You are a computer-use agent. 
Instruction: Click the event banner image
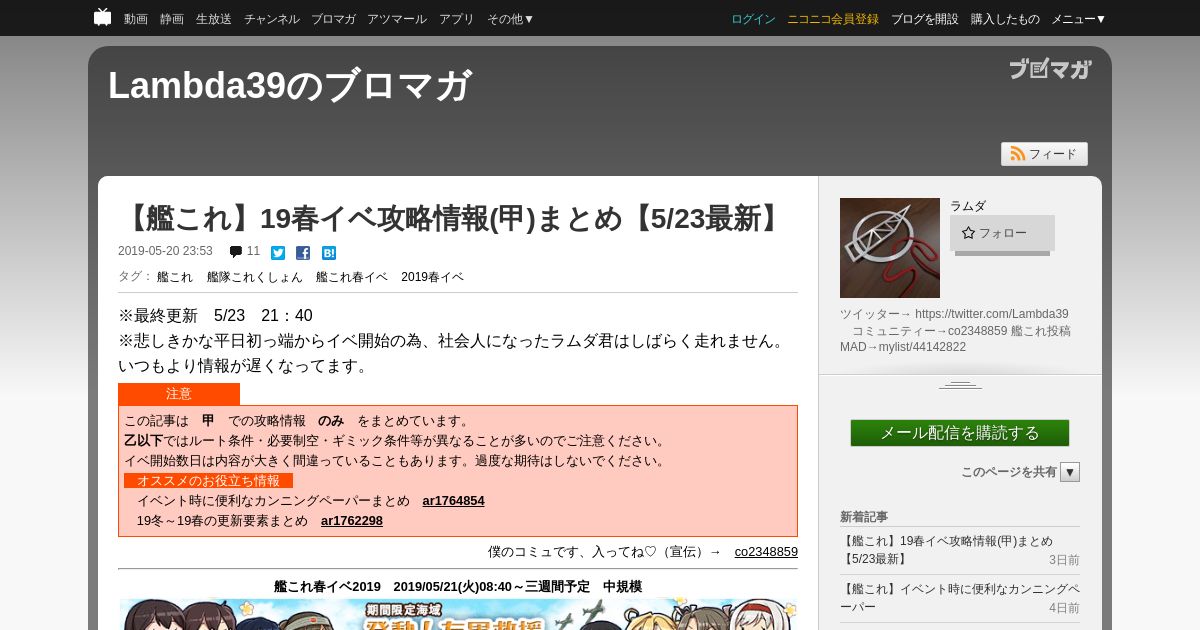[x=458, y=614]
